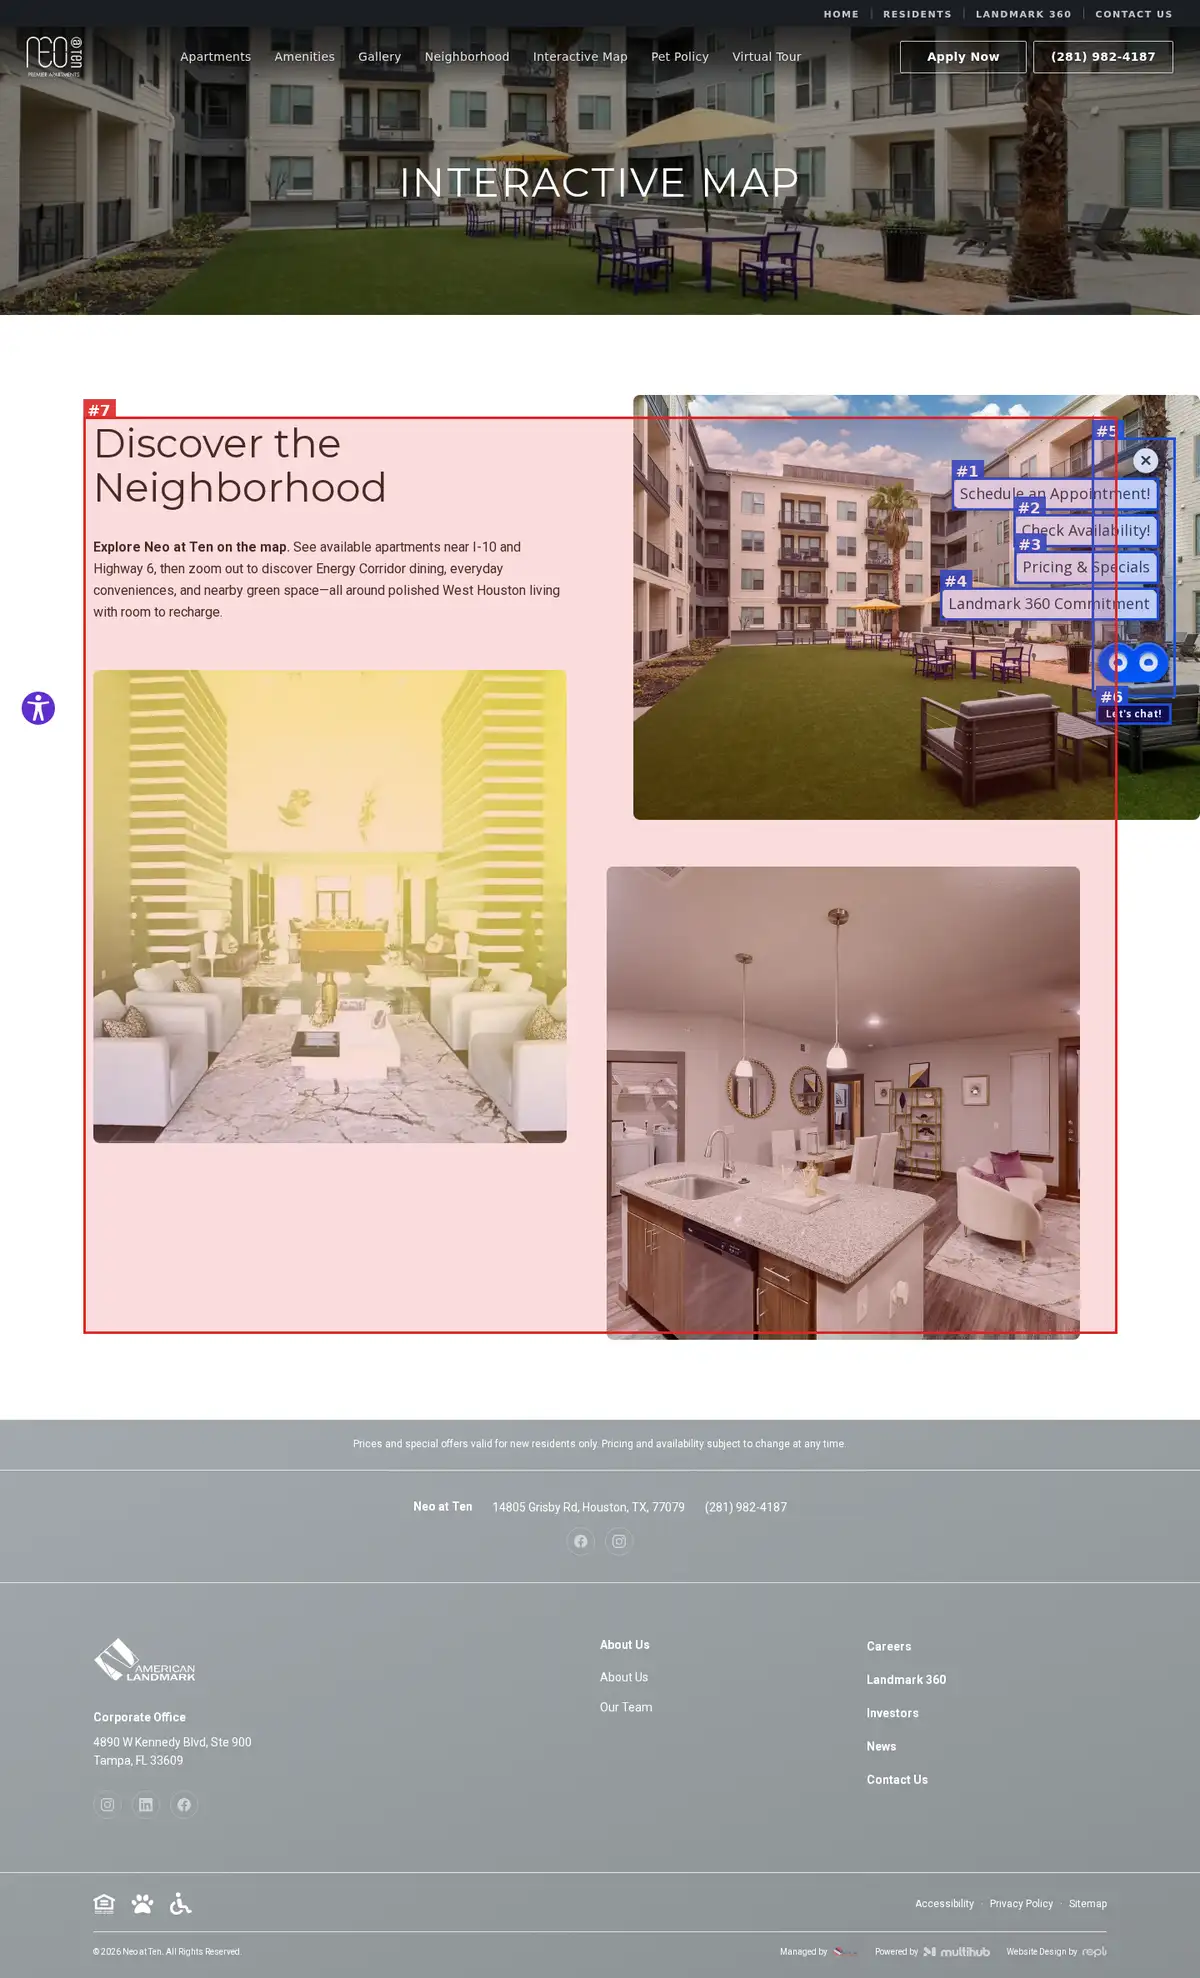The height and width of the screenshot is (1978, 1200).
Task: Click the repli website design logo
Action: point(1094,1951)
